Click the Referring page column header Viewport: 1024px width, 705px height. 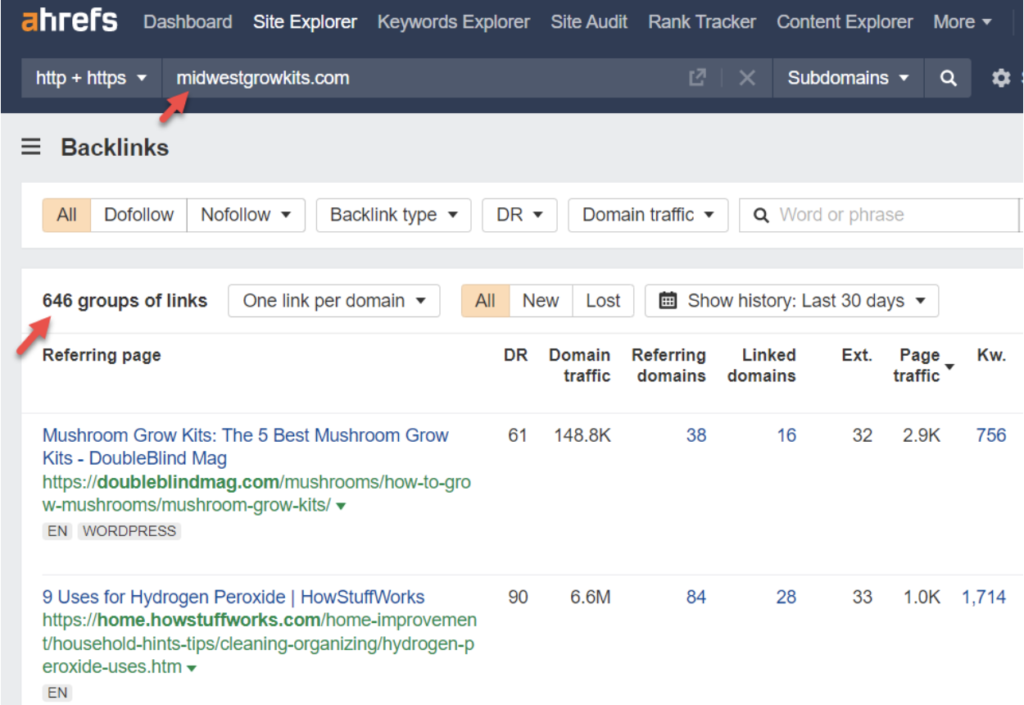point(101,355)
